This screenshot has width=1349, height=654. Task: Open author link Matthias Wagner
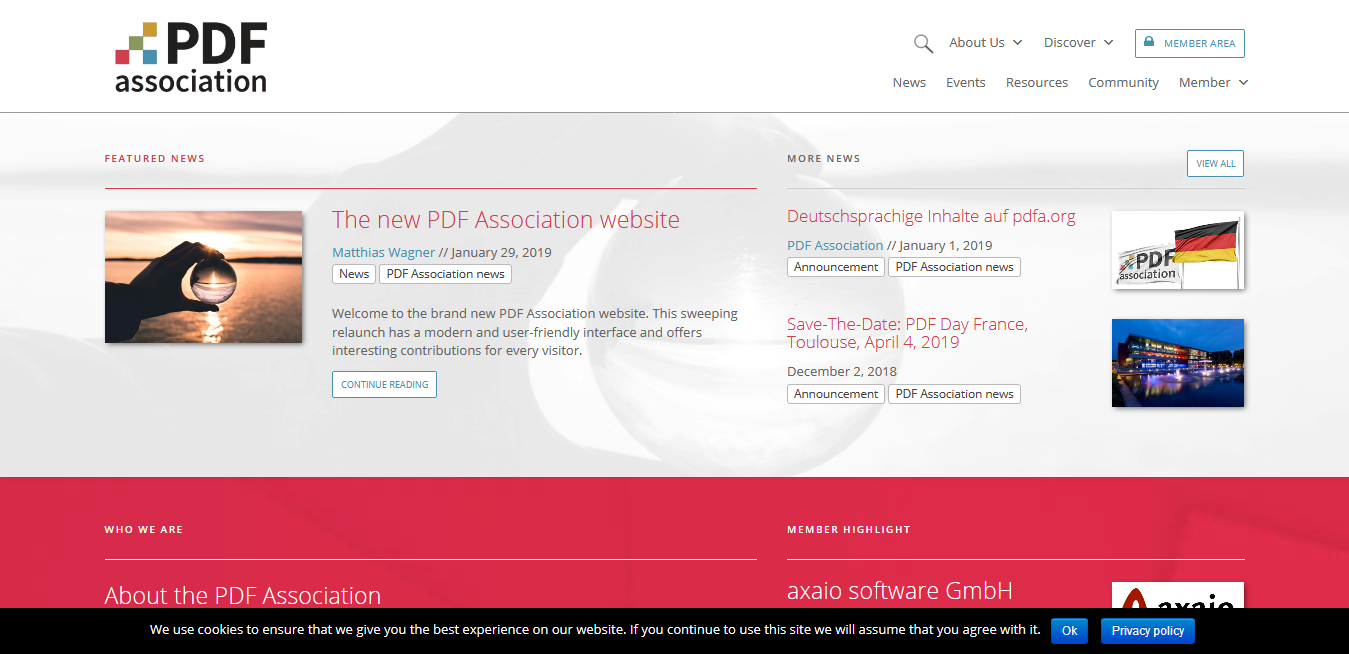(x=384, y=252)
